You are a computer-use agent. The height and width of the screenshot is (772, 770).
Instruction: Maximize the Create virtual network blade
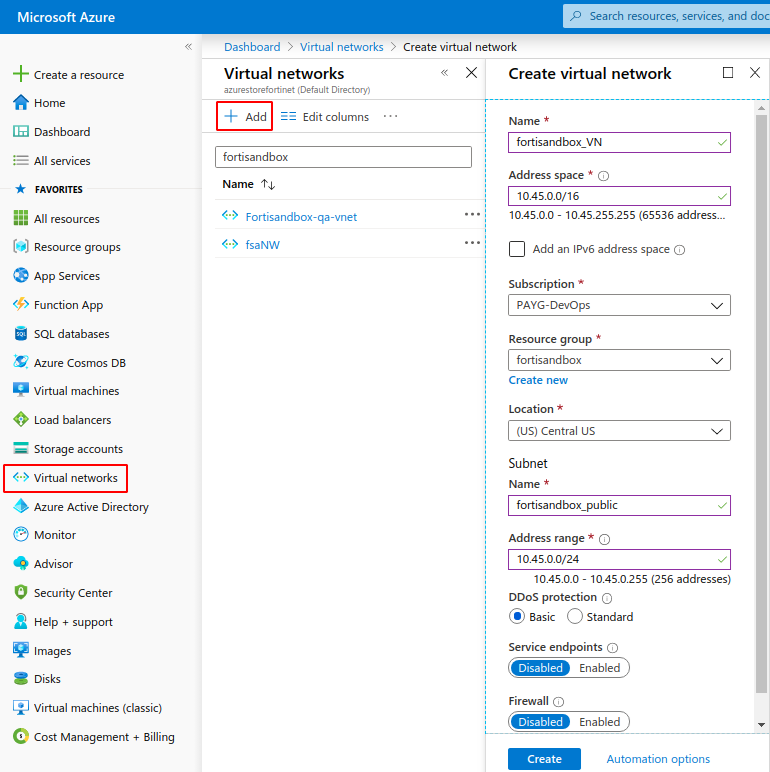pos(728,73)
